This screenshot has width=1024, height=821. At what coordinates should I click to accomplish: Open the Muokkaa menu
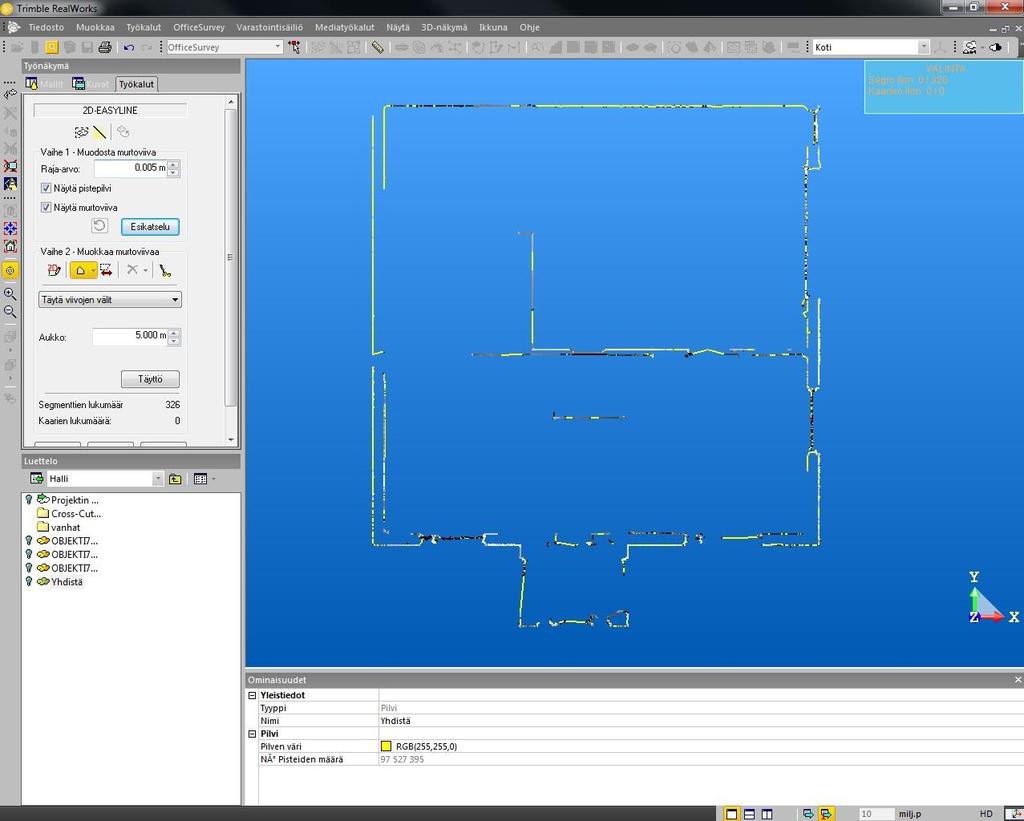95,27
